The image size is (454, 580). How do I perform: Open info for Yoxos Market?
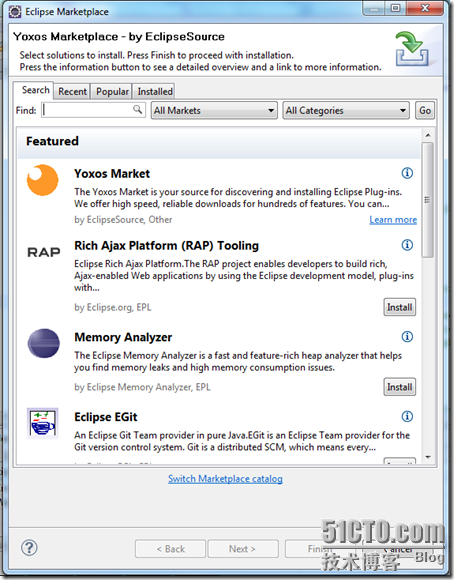[407, 173]
